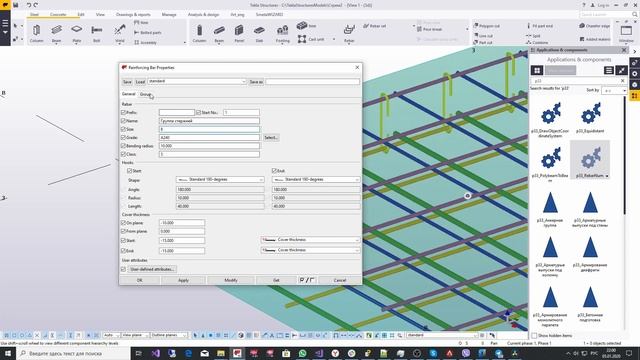The image size is (640, 360).
Task: Click the Save as name field
Action: (313, 82)
